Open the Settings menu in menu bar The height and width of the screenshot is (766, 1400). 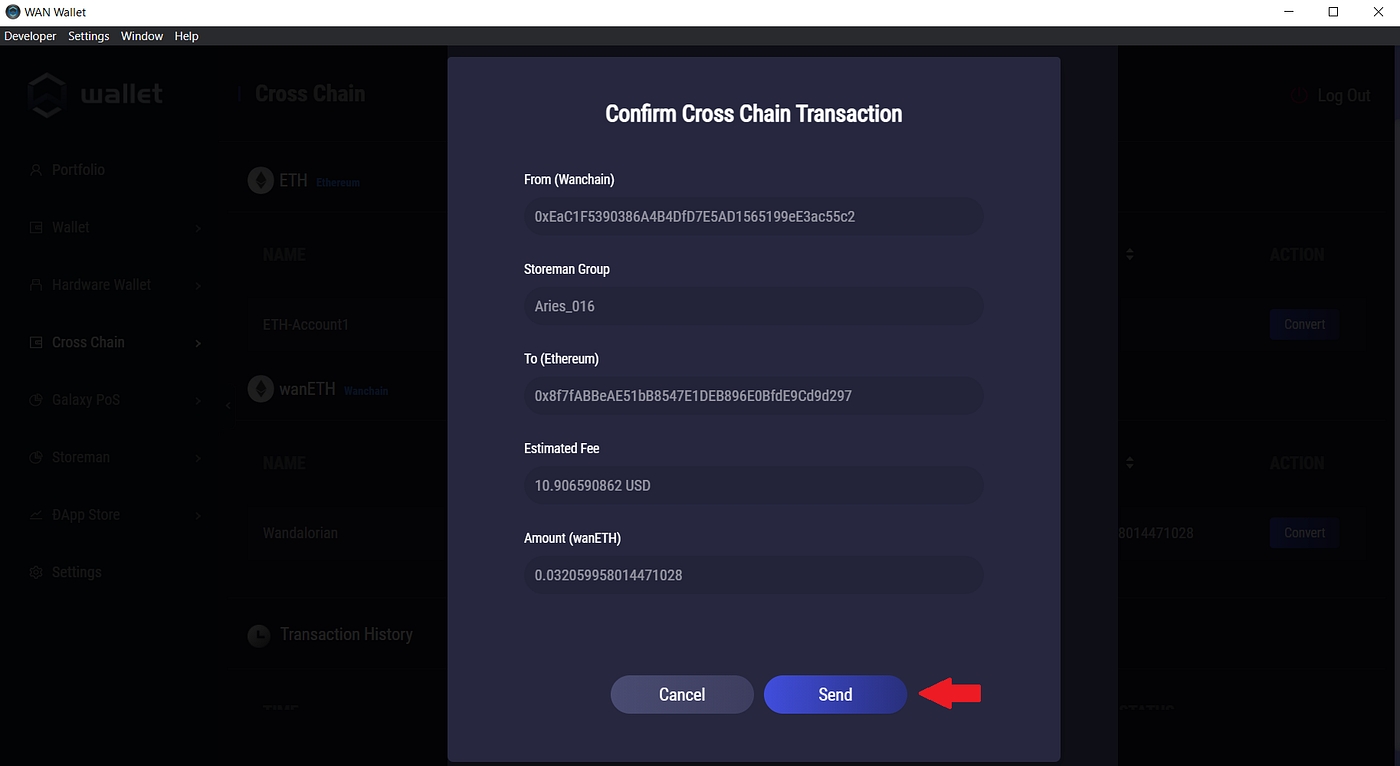[x=89, y=36]
